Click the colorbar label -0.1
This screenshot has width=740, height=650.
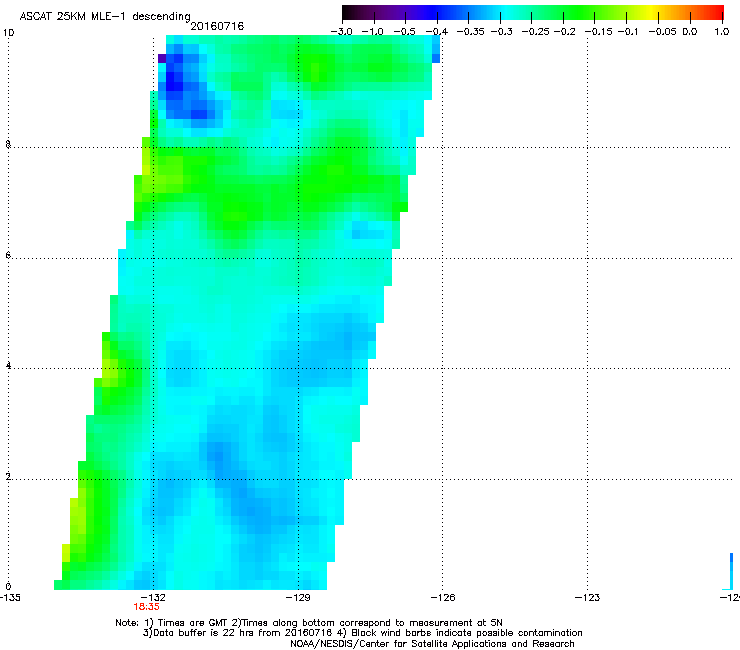coord(628,32)
